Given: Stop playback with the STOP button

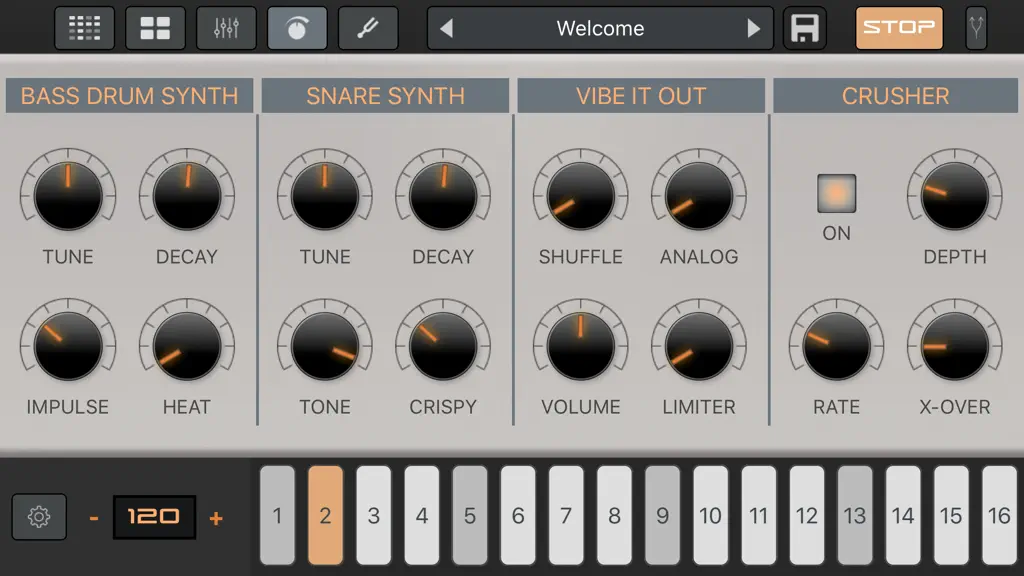Looking at the screenshot, I should [899, 28].
